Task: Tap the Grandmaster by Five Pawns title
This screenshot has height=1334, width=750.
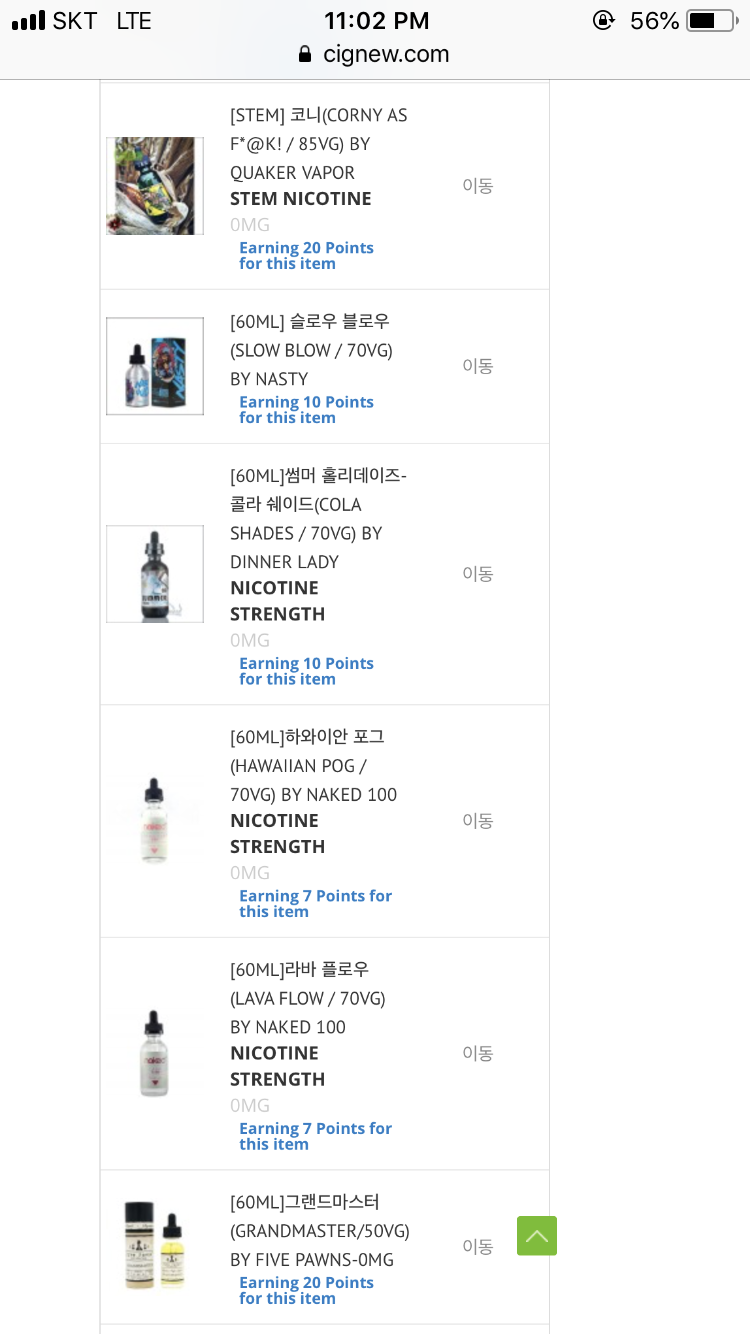Action: coord(319,1230)
